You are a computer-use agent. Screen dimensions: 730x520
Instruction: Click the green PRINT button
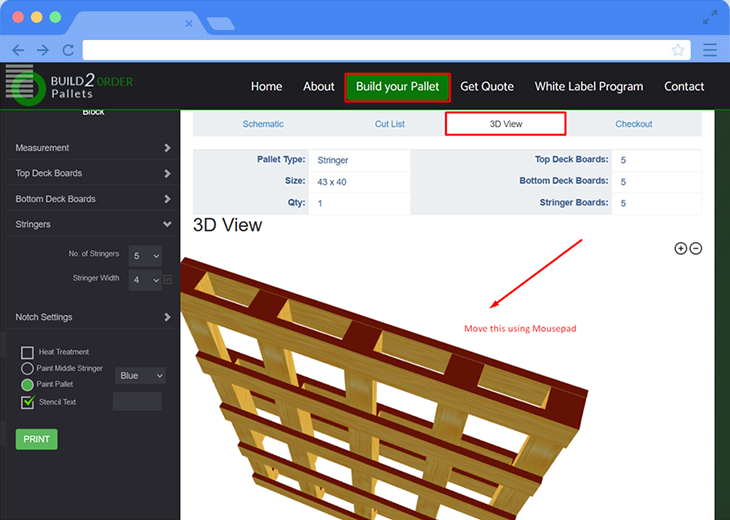tap(37, 439)
